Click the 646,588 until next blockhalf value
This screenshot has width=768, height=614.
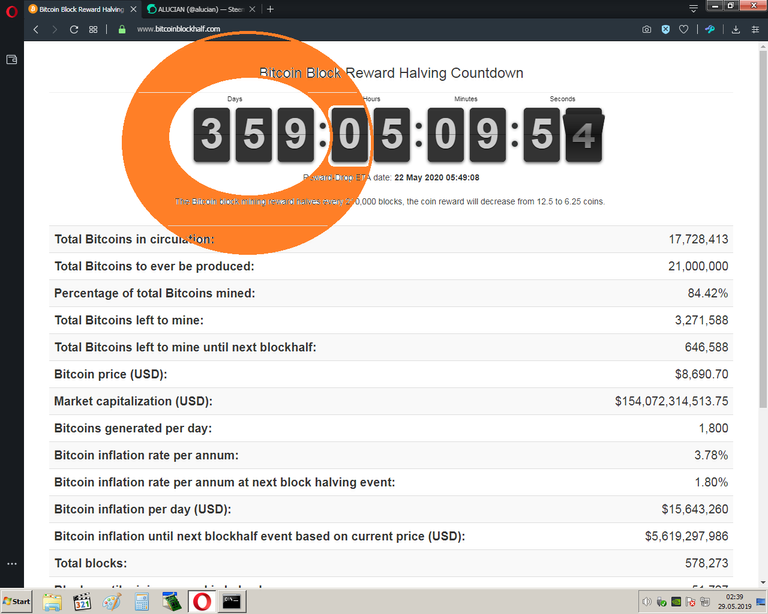point(706,347)
